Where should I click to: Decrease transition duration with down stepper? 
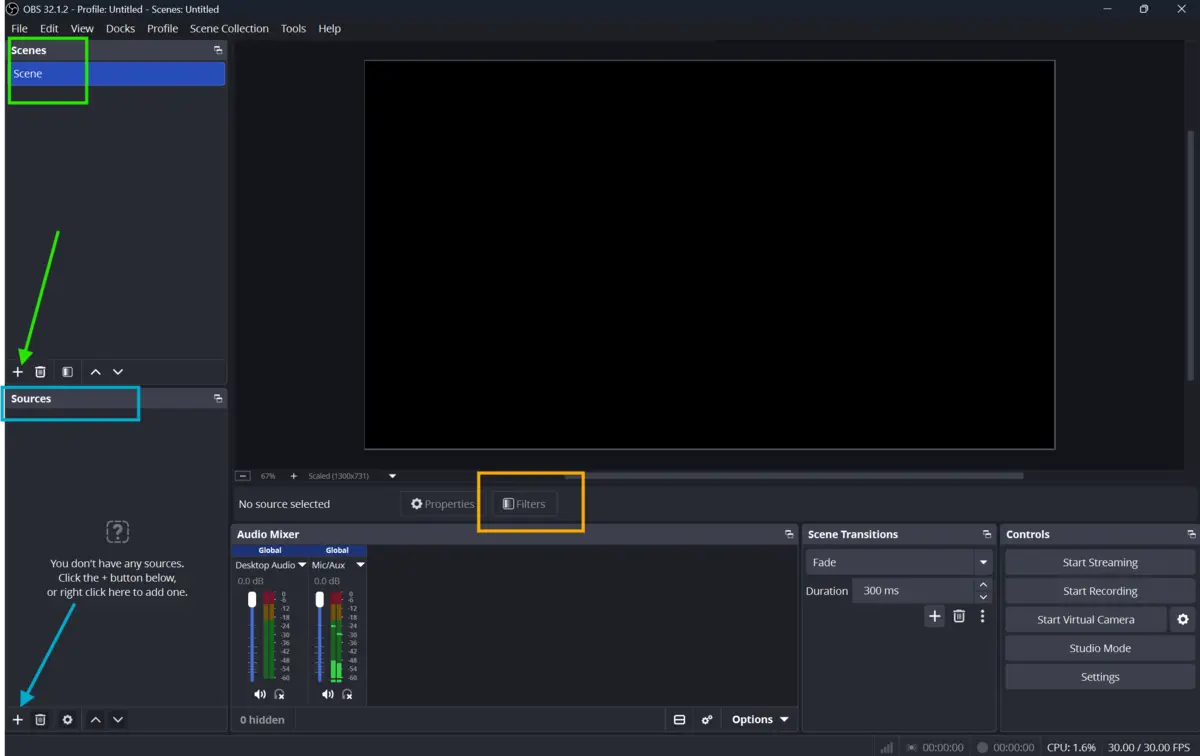983,597
